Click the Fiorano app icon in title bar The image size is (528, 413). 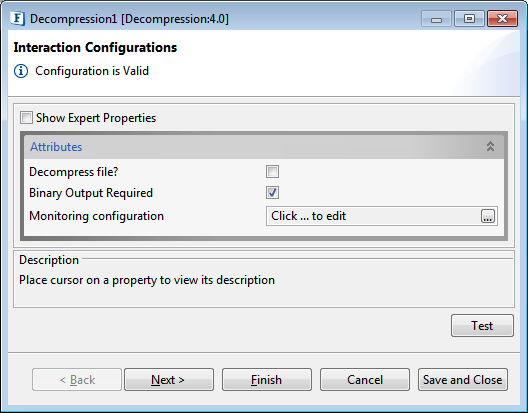pyautogui.click(x=17, y=18)
